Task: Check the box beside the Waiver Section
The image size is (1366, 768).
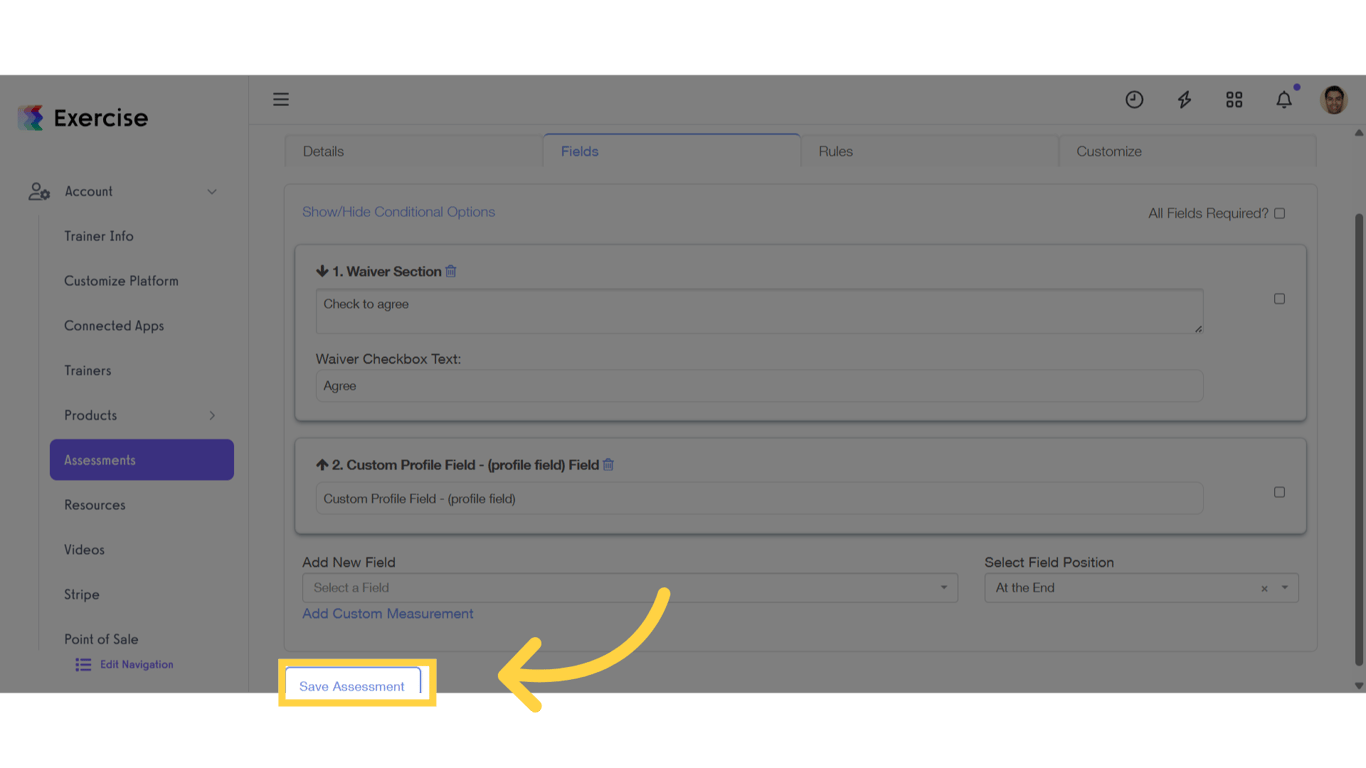Action: coord(1280,298)
